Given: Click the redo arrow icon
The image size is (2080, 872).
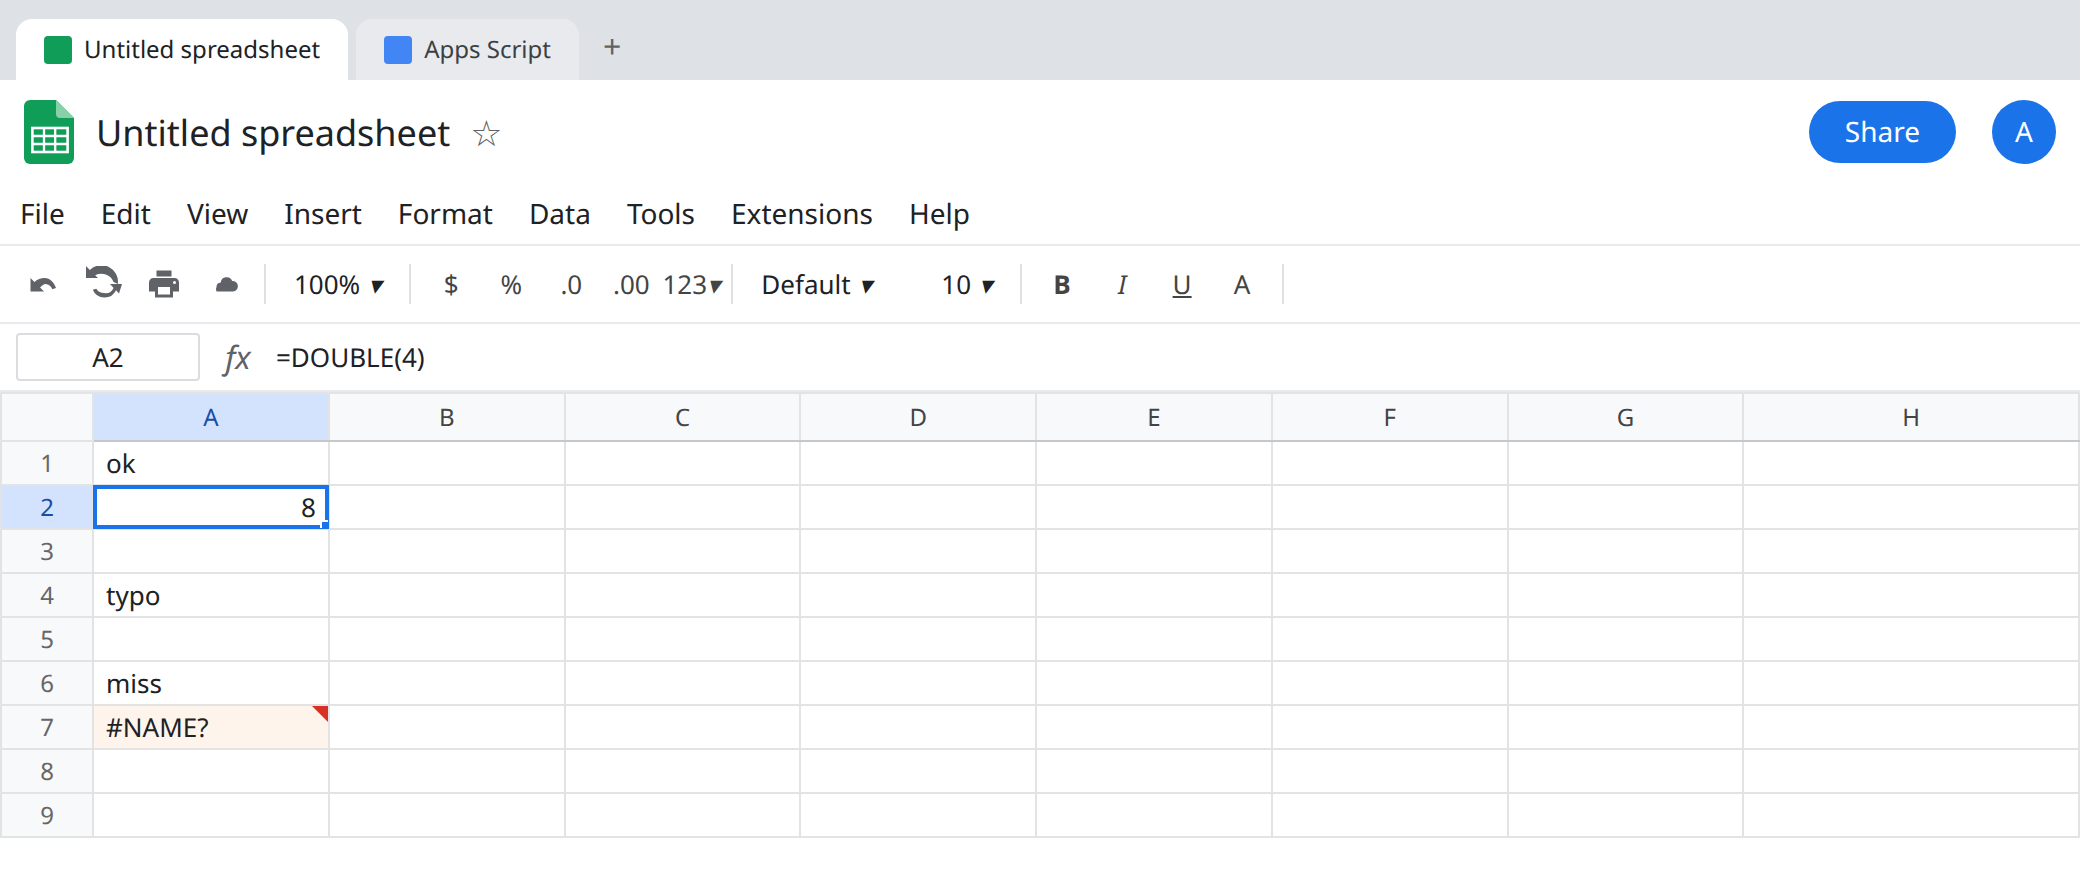Looking at the screenshot, I should pyautogui.click(x=103, y=284).
